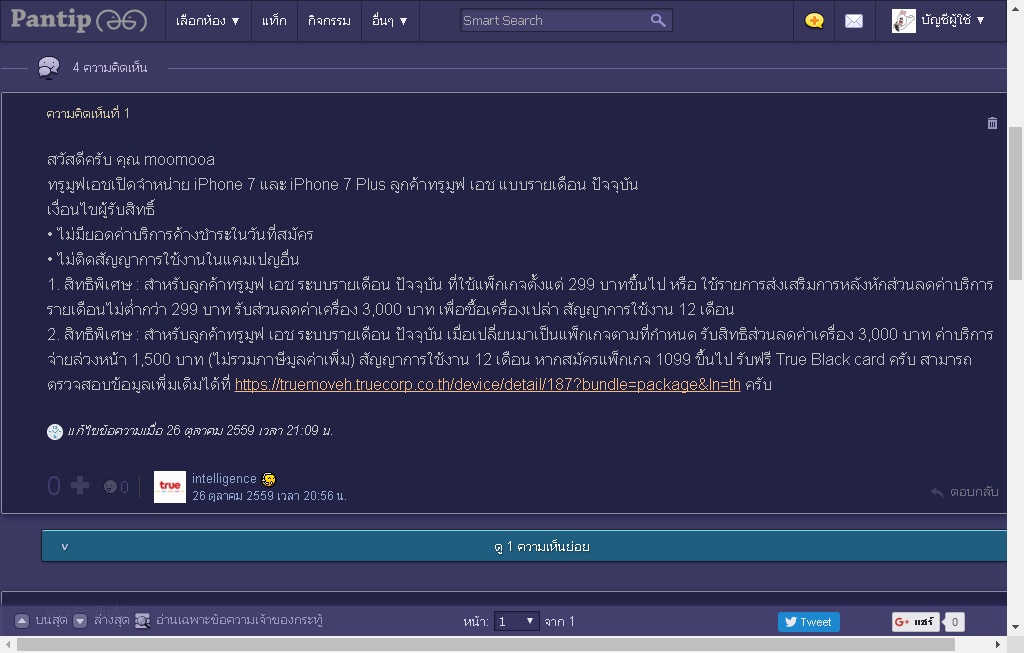Screen dimensions: 1024x653
Task: Click the scroll-down arrow of vertical scrollbar
Action: point(1016,628)
